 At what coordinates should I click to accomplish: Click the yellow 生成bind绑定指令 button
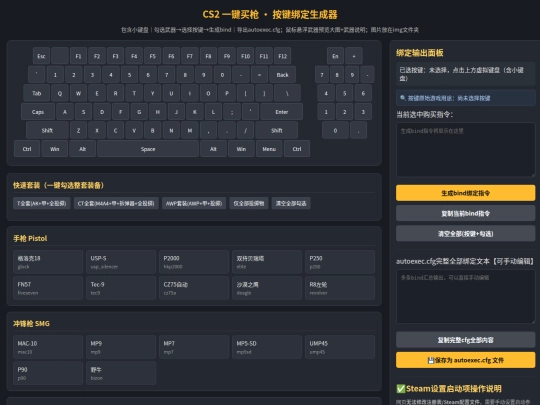coord(465,193)
